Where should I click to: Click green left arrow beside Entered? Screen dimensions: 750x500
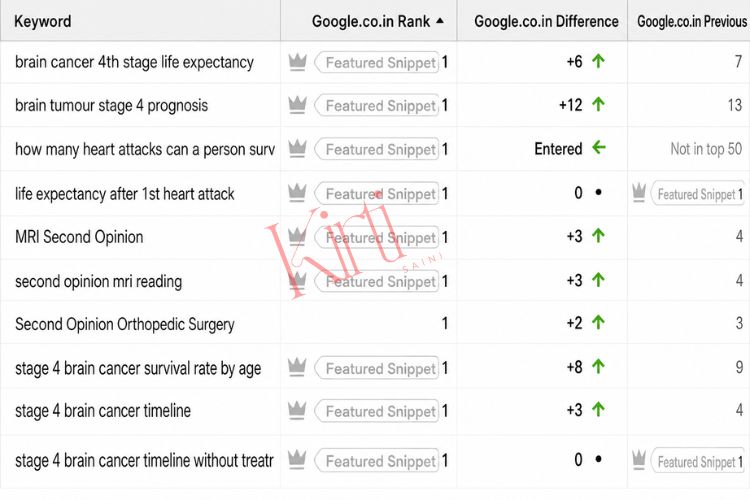(598, 147)
